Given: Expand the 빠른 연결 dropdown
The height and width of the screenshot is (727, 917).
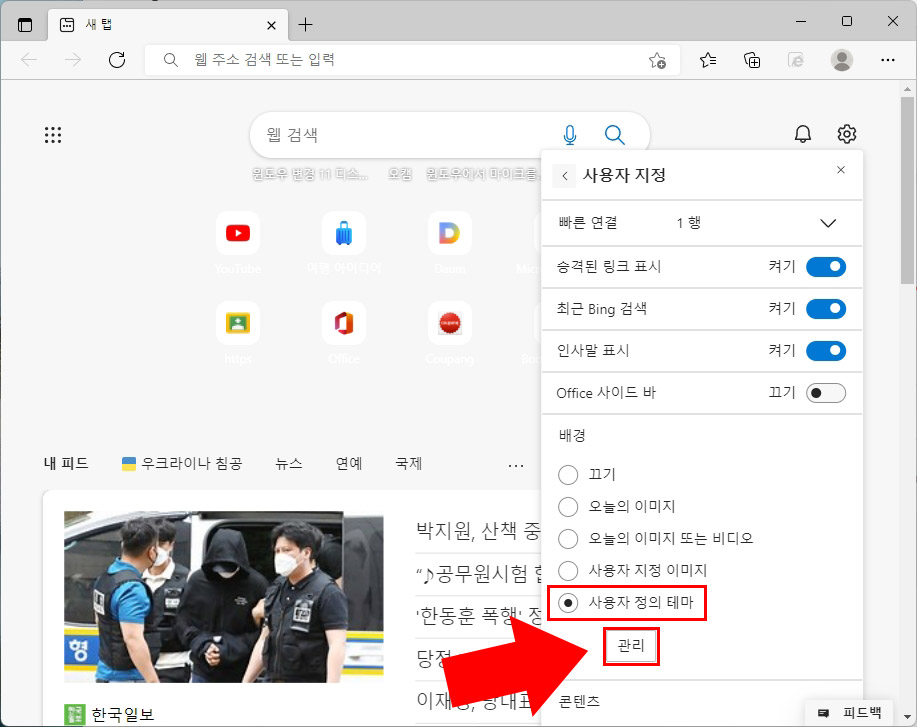Looking at the screenshot, I should [828, 223].
